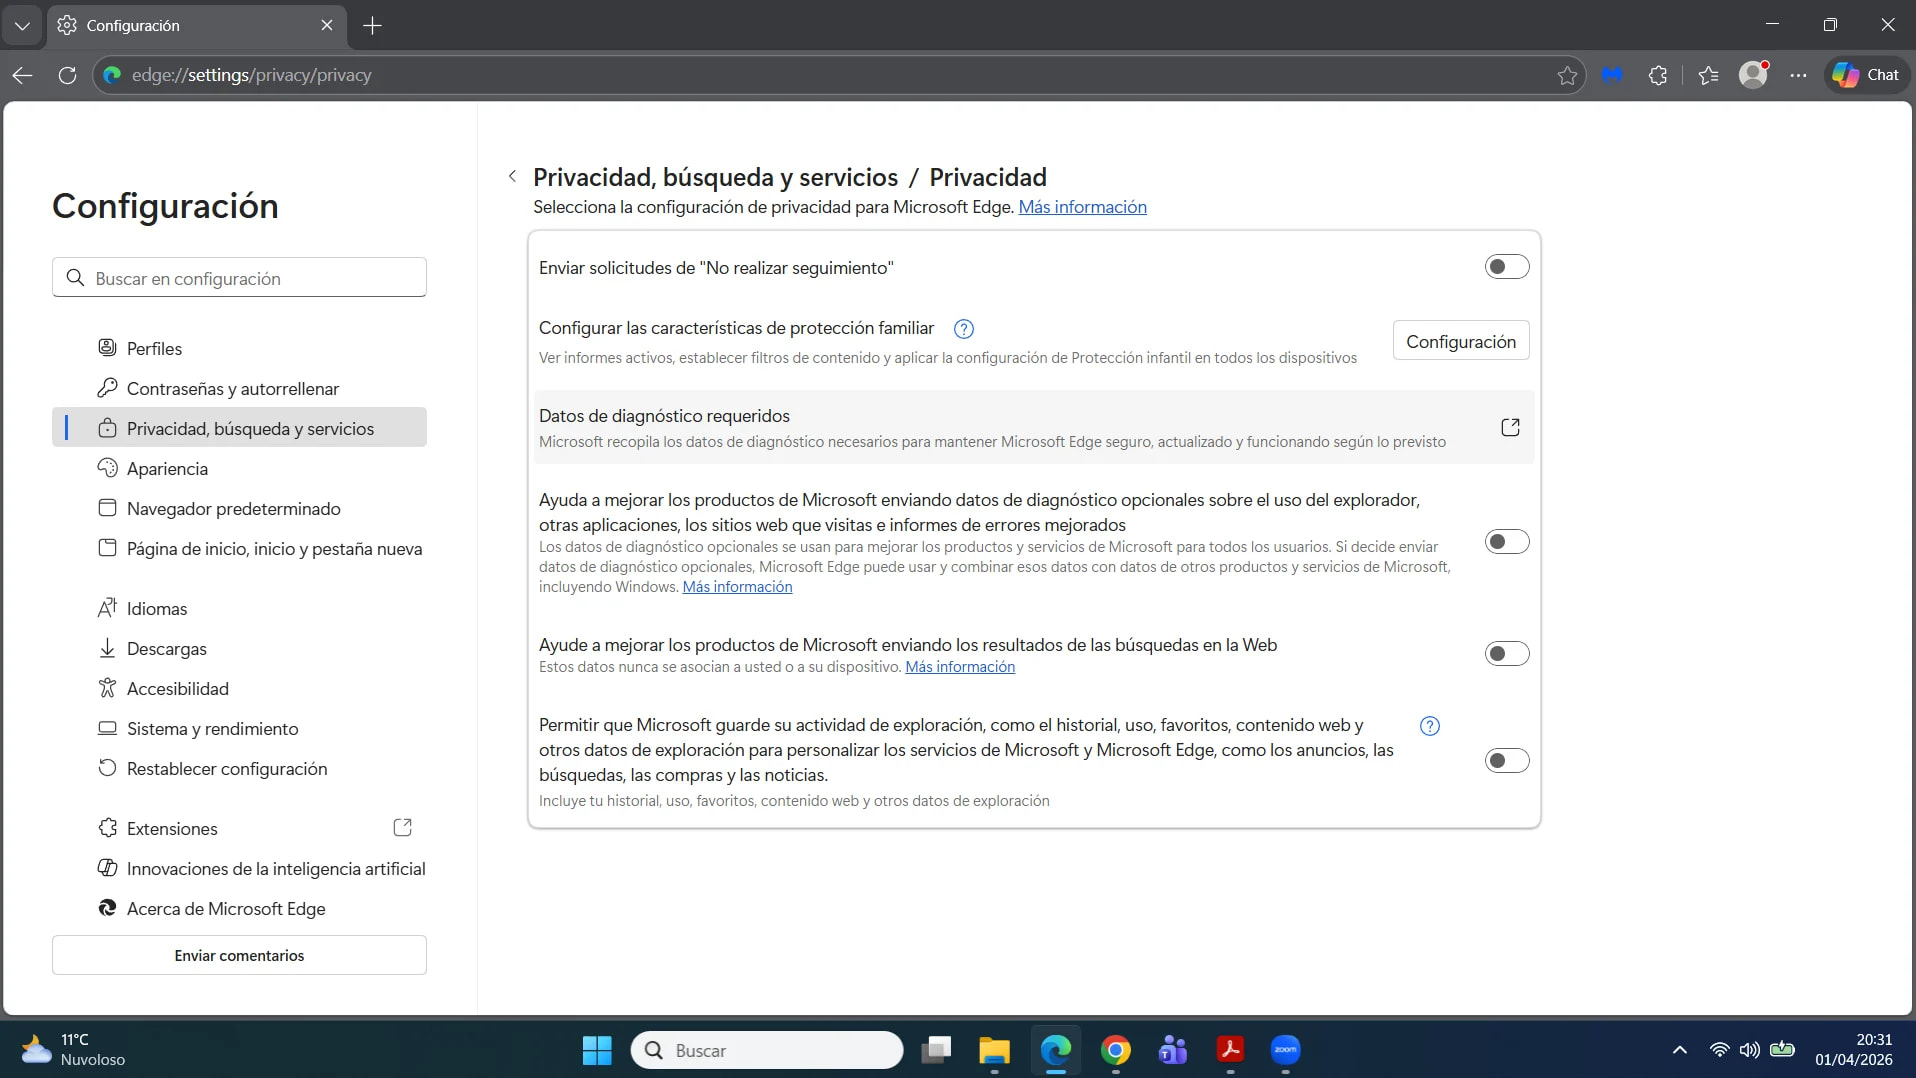Select Sistema y rendimiento
The image size is (1916, 1078).
[239, 728]
